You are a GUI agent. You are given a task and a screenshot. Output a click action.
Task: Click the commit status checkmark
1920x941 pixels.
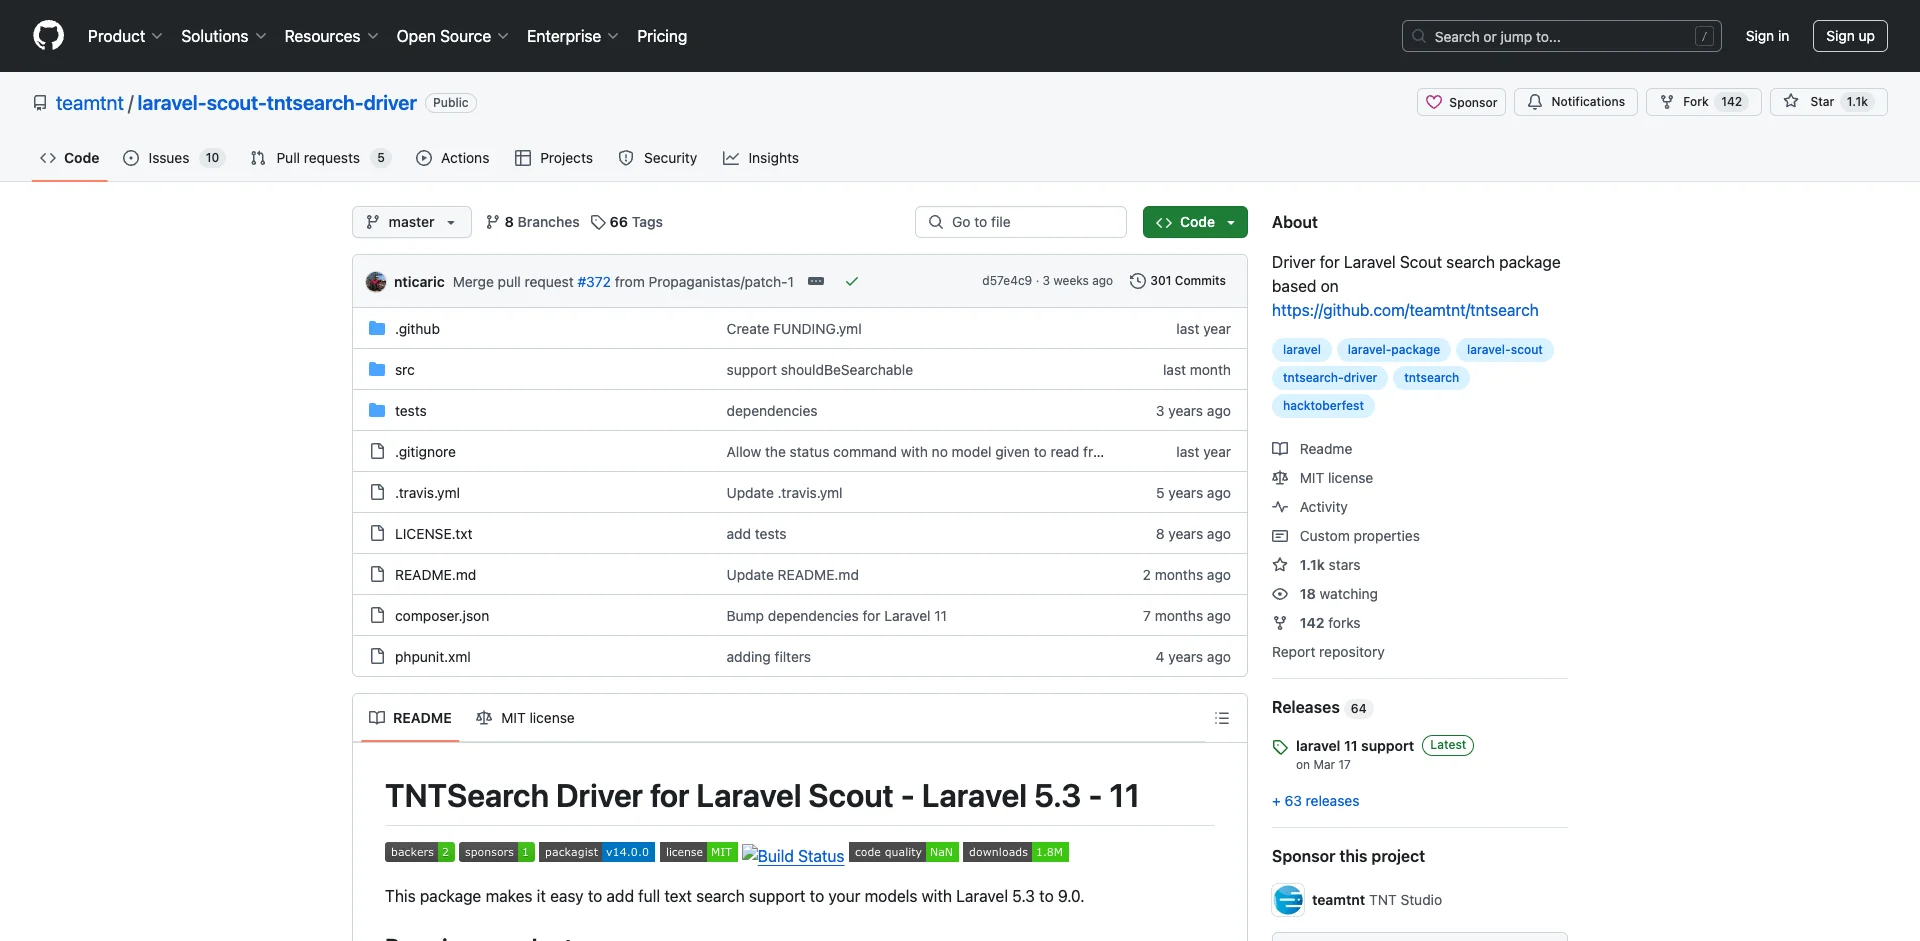pyautogui.click(x=852, y=281)
